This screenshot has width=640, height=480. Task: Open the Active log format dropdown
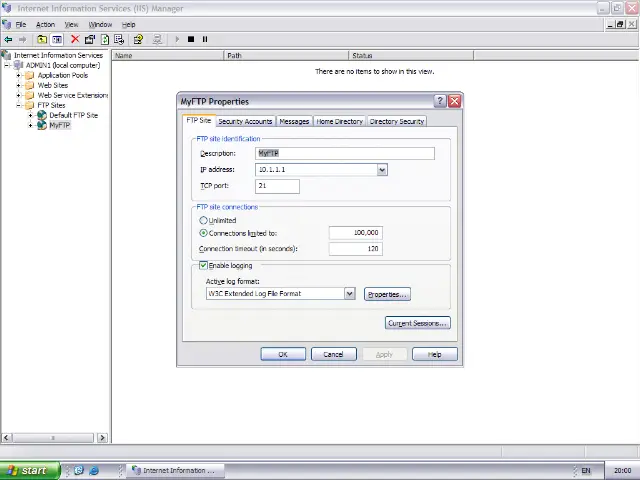tap(349, 293)
